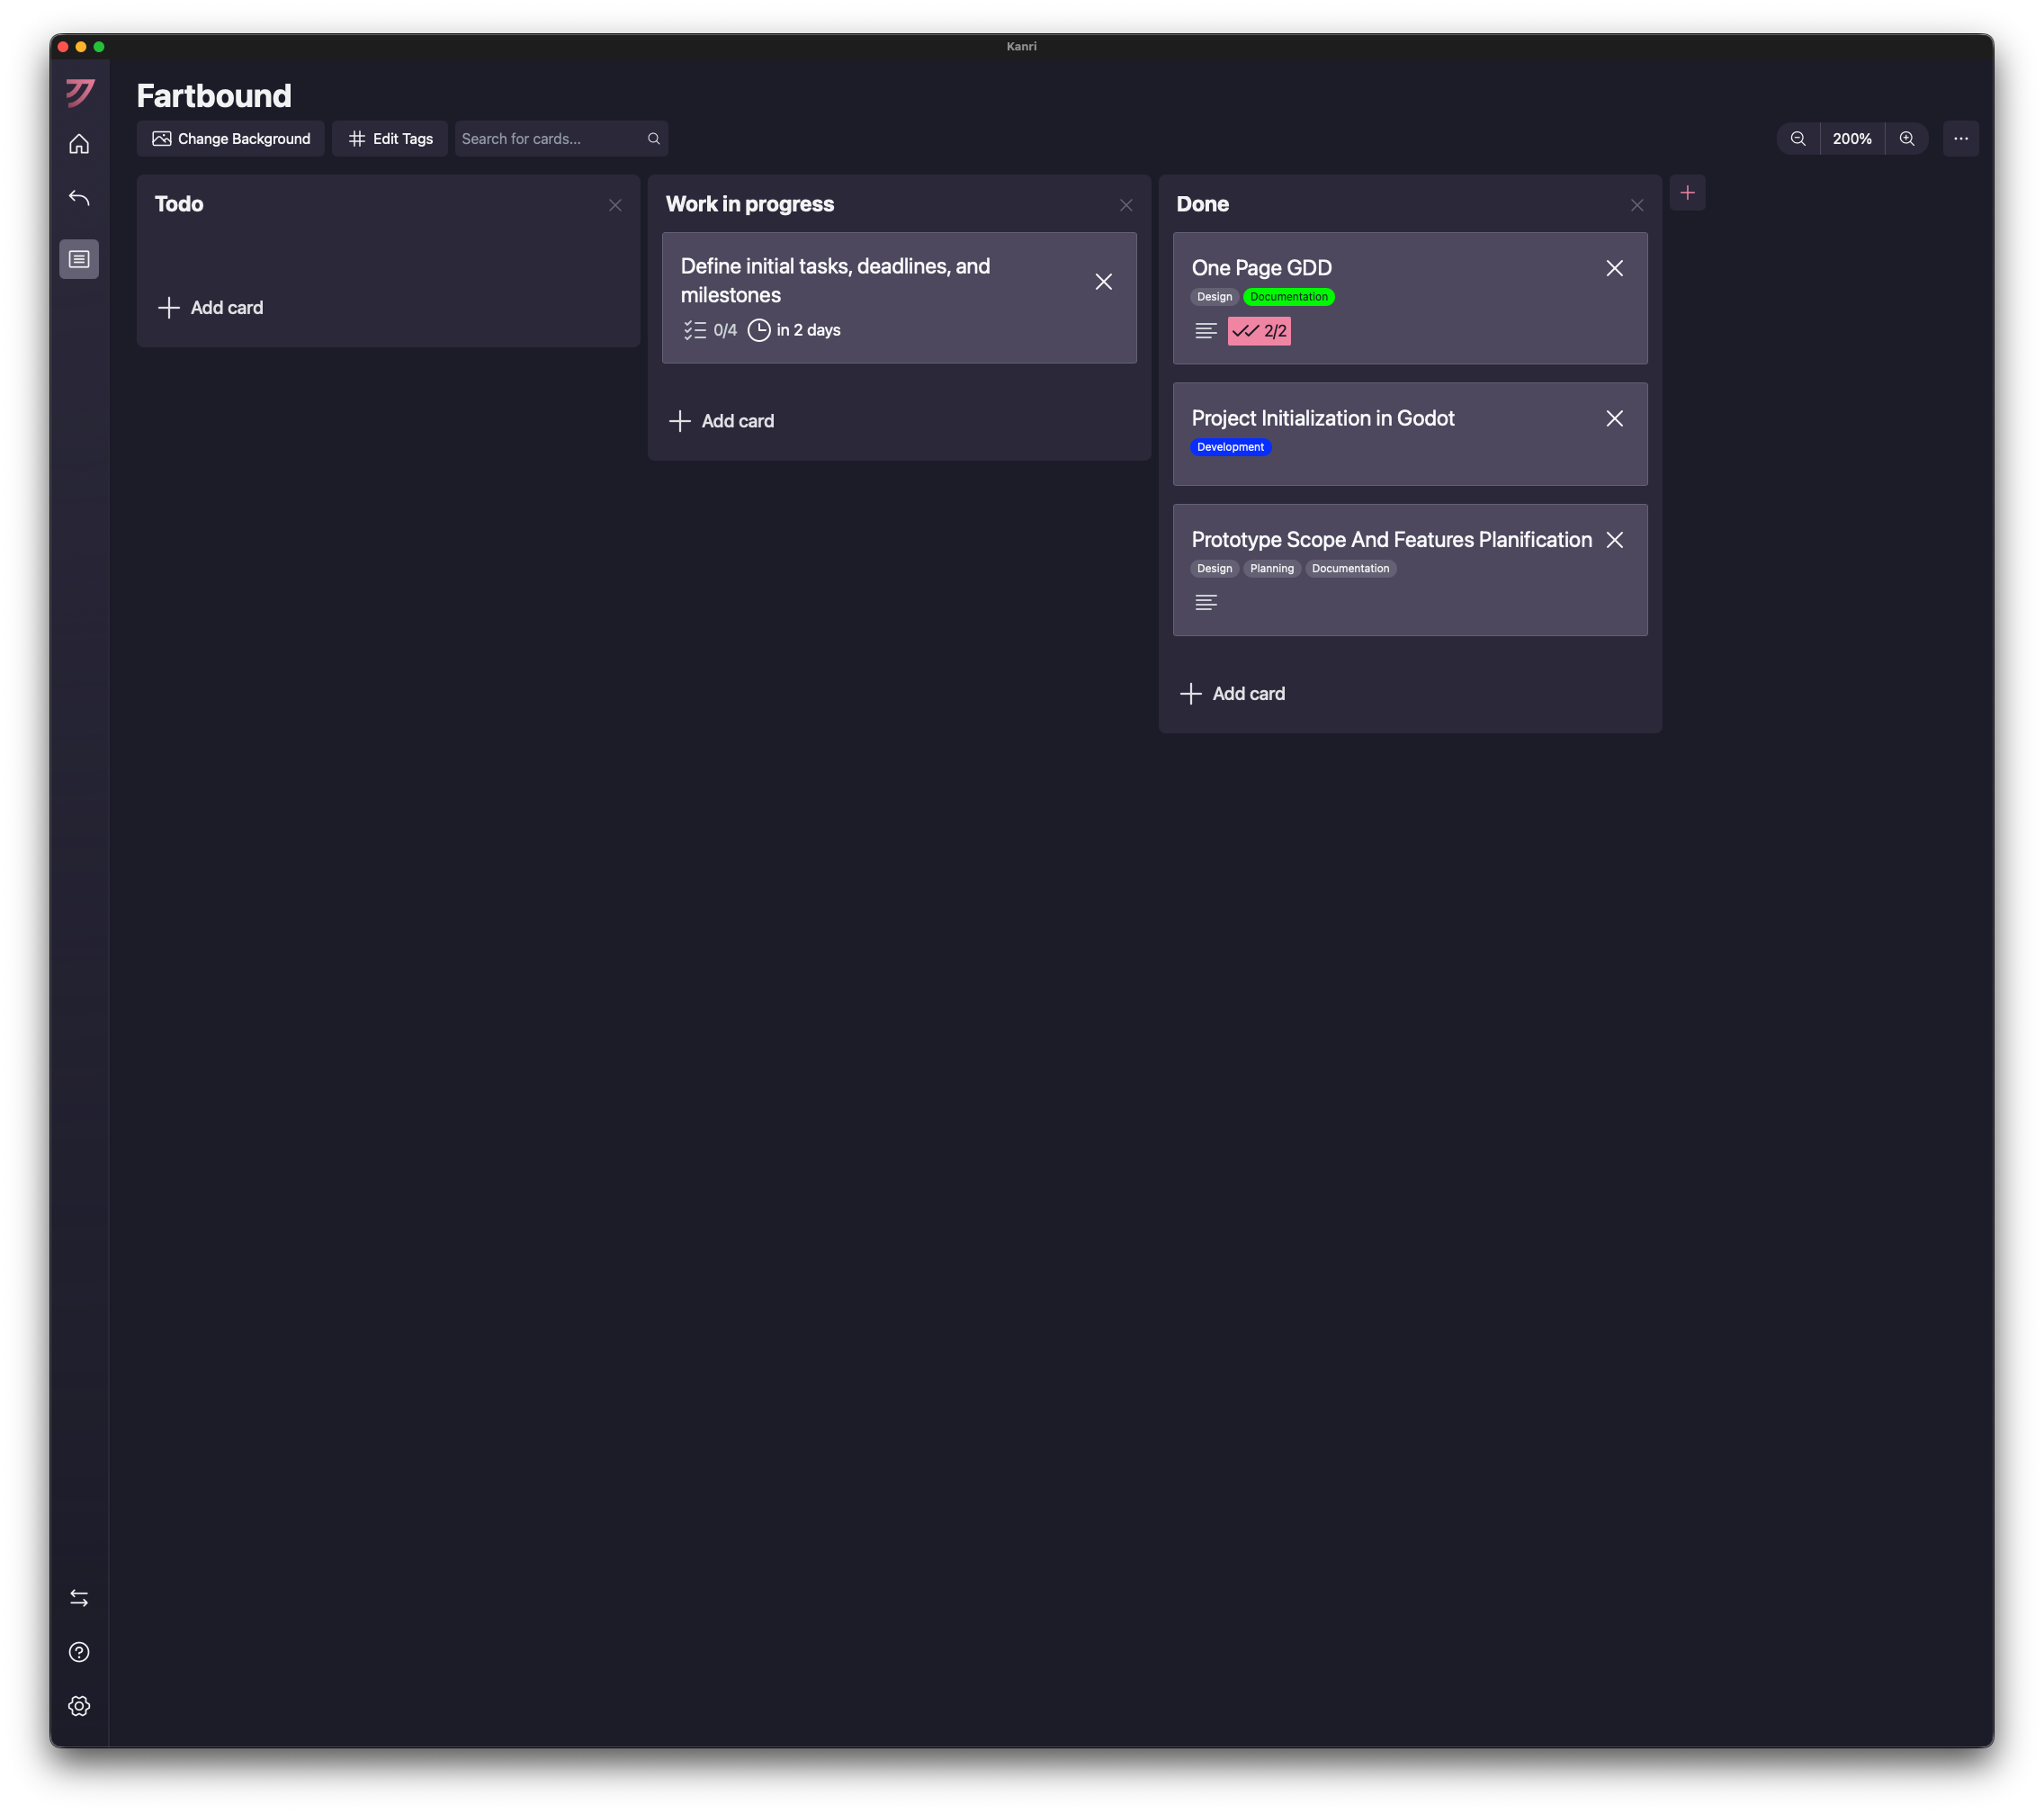Open help using the question mark icon
The height and width of the screenshot is (1814, 2044).
pos(79,1651)
